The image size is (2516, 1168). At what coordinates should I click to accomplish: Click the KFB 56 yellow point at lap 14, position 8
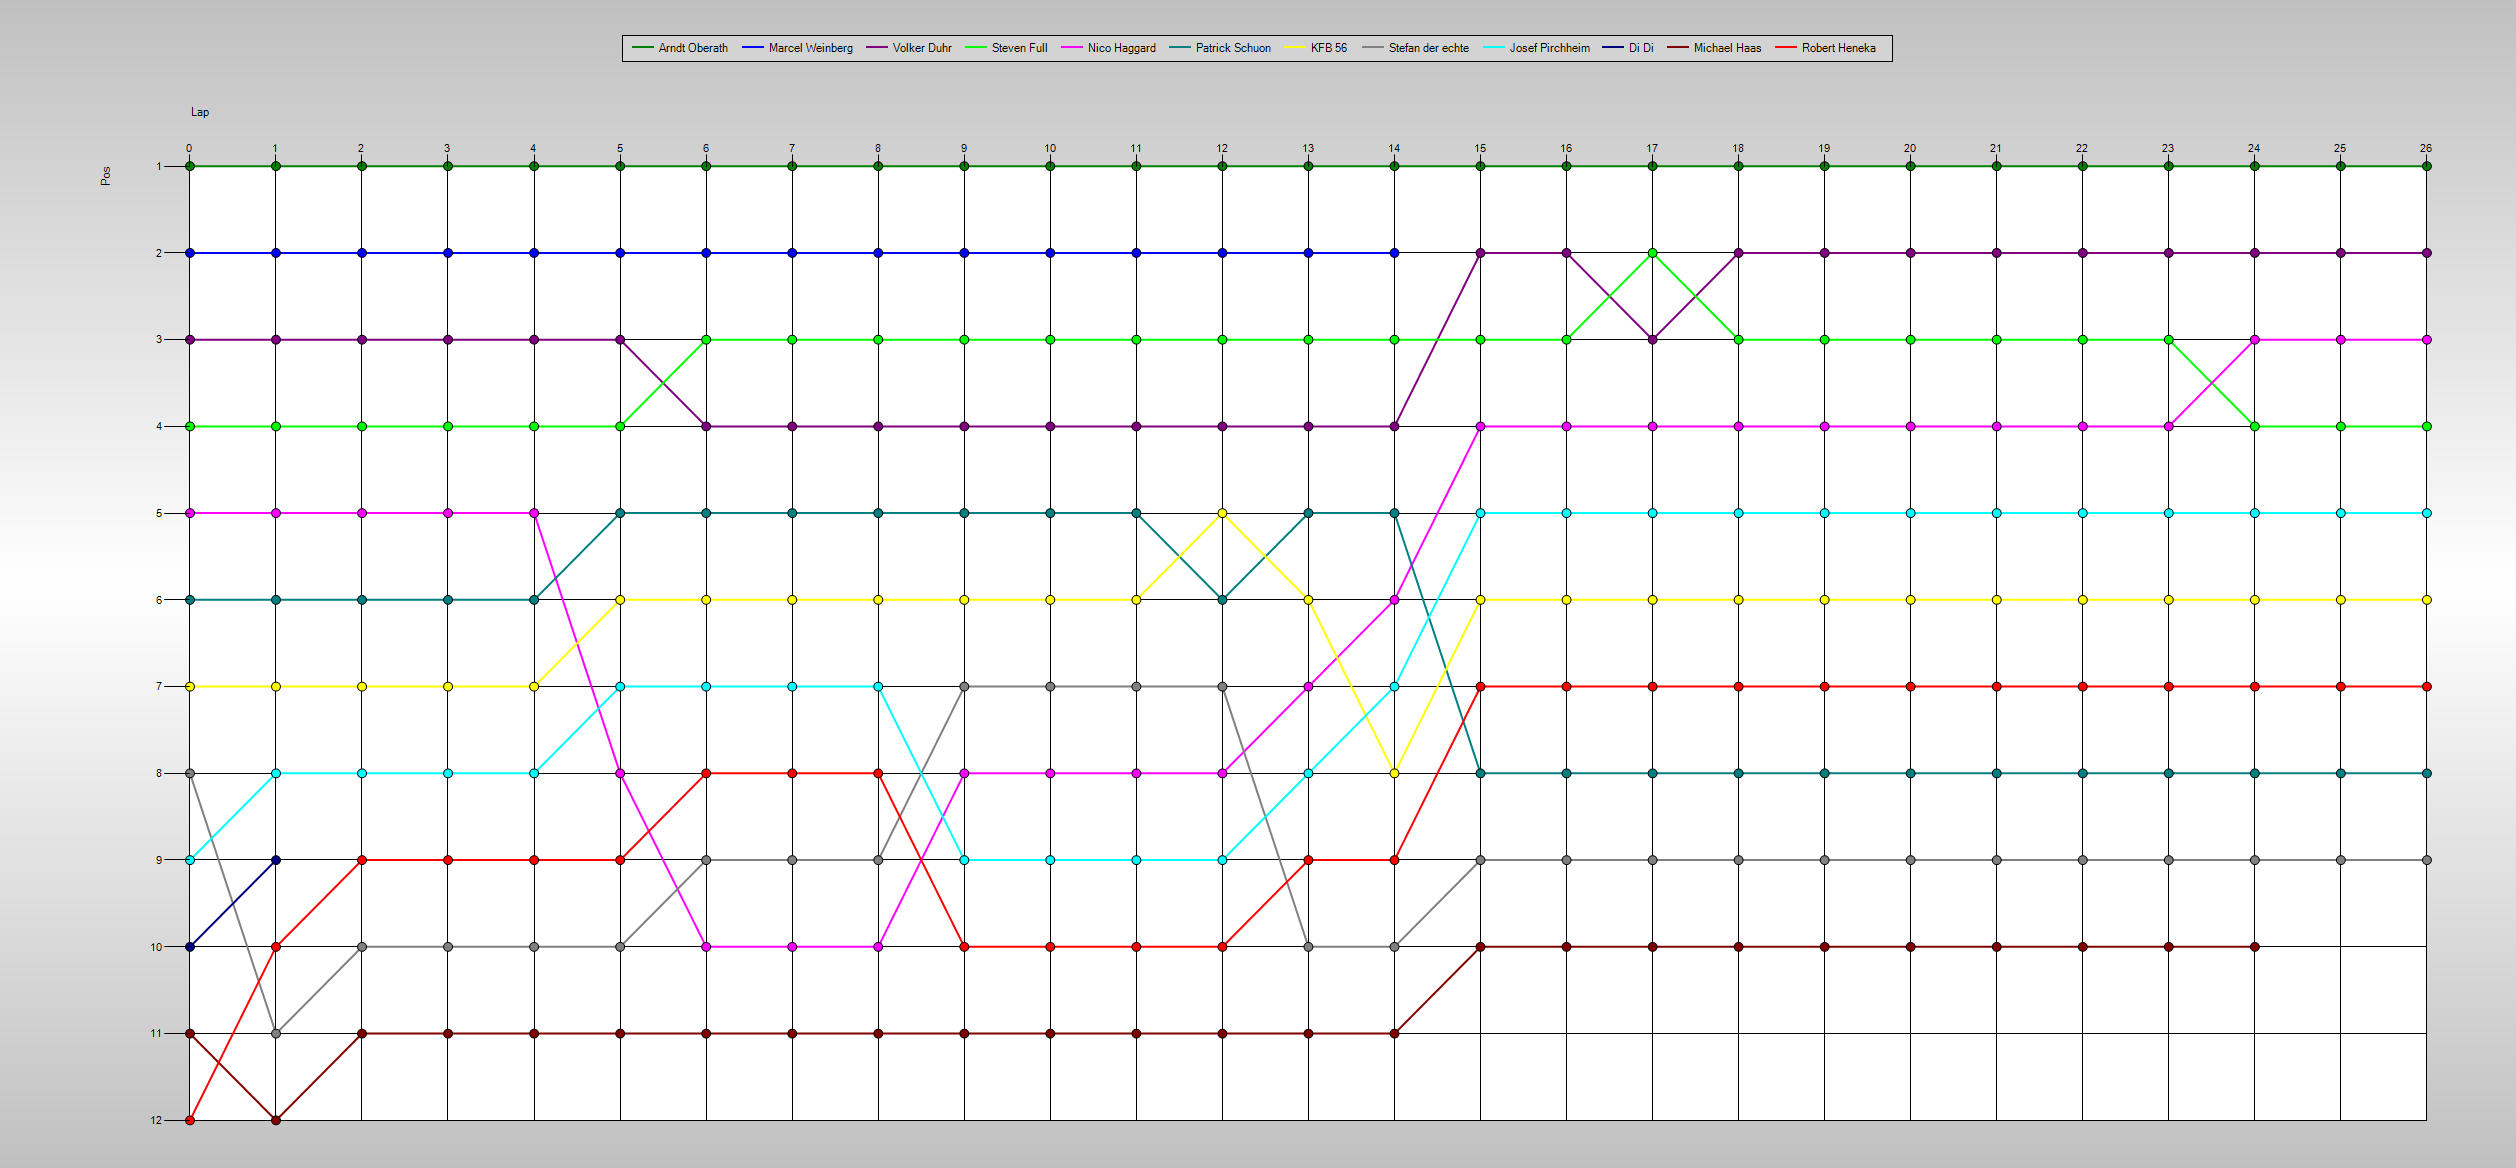click(x=1394, y=773)
